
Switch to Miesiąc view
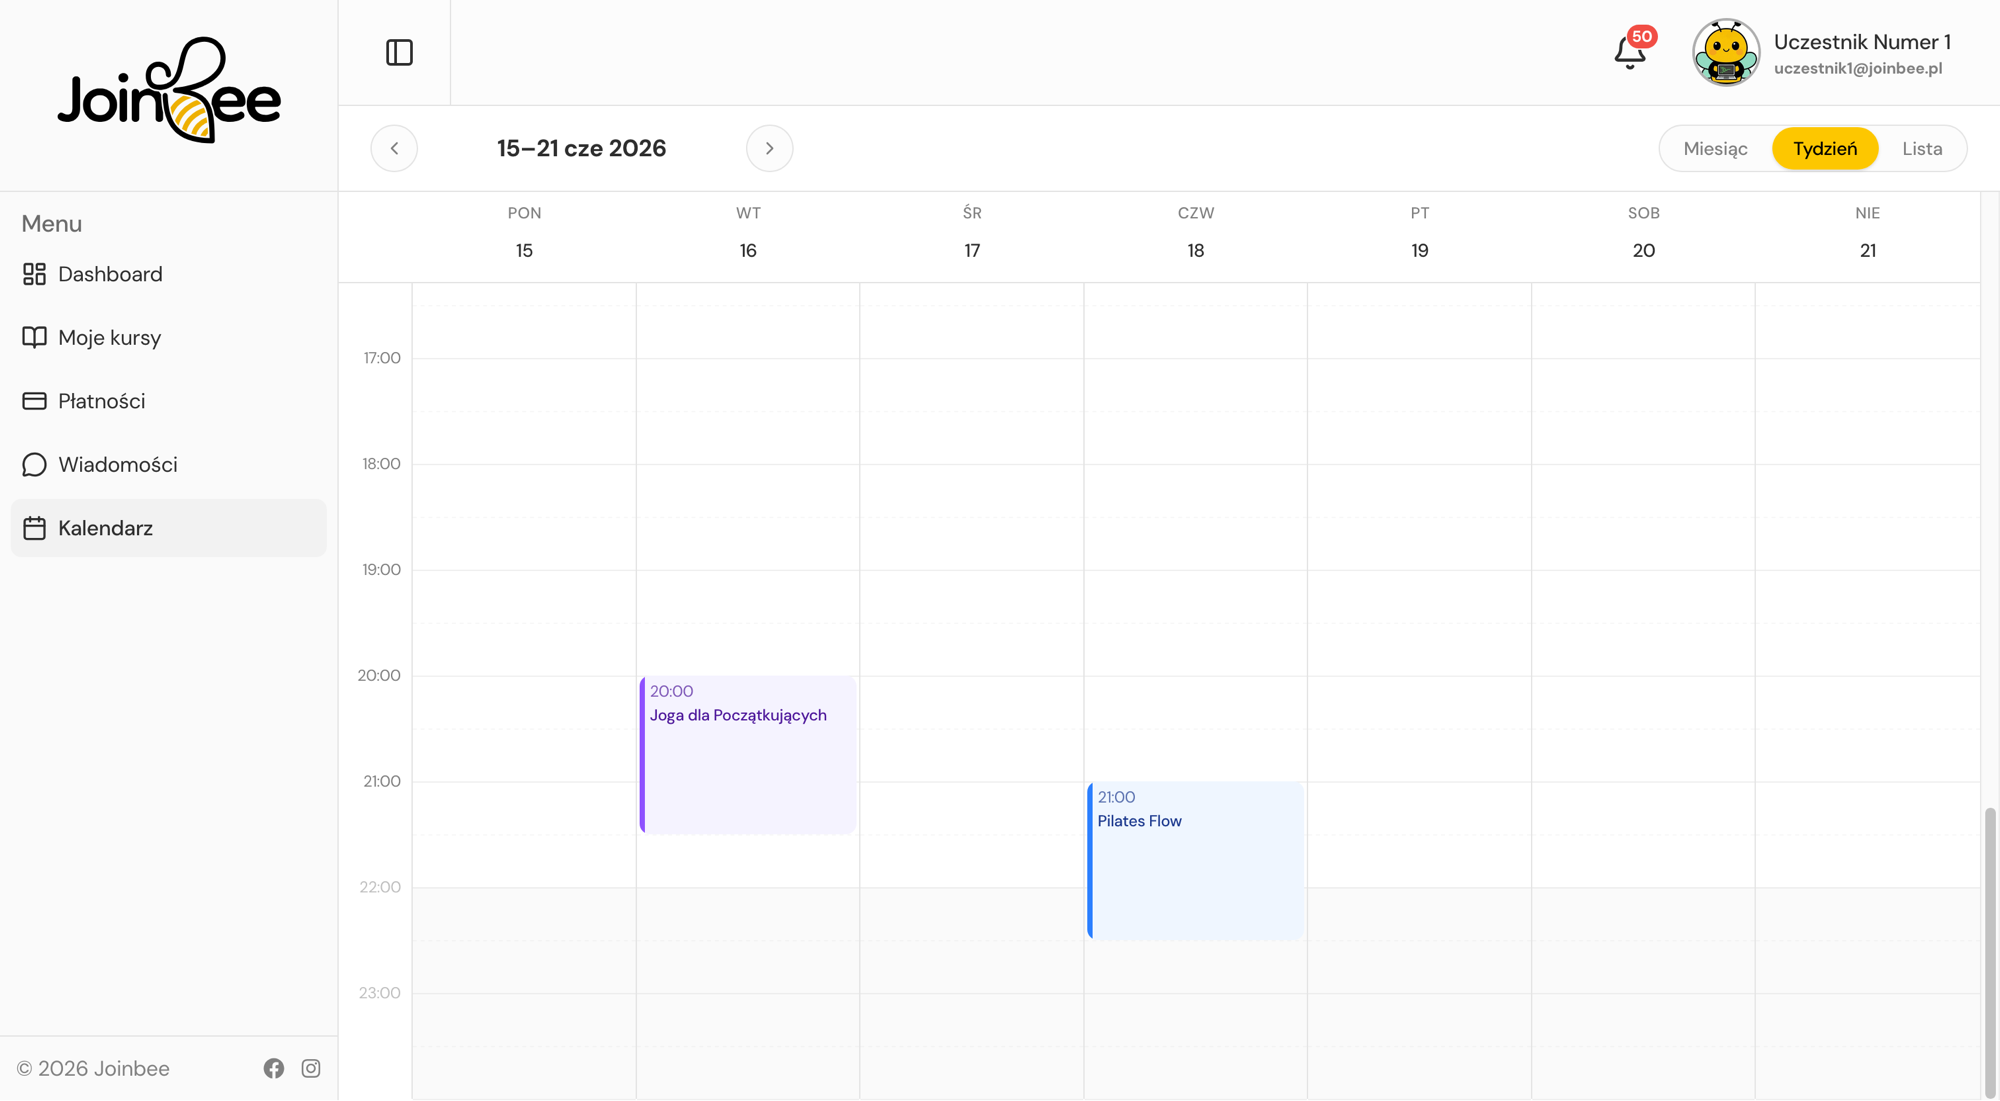click(1715, 148)
